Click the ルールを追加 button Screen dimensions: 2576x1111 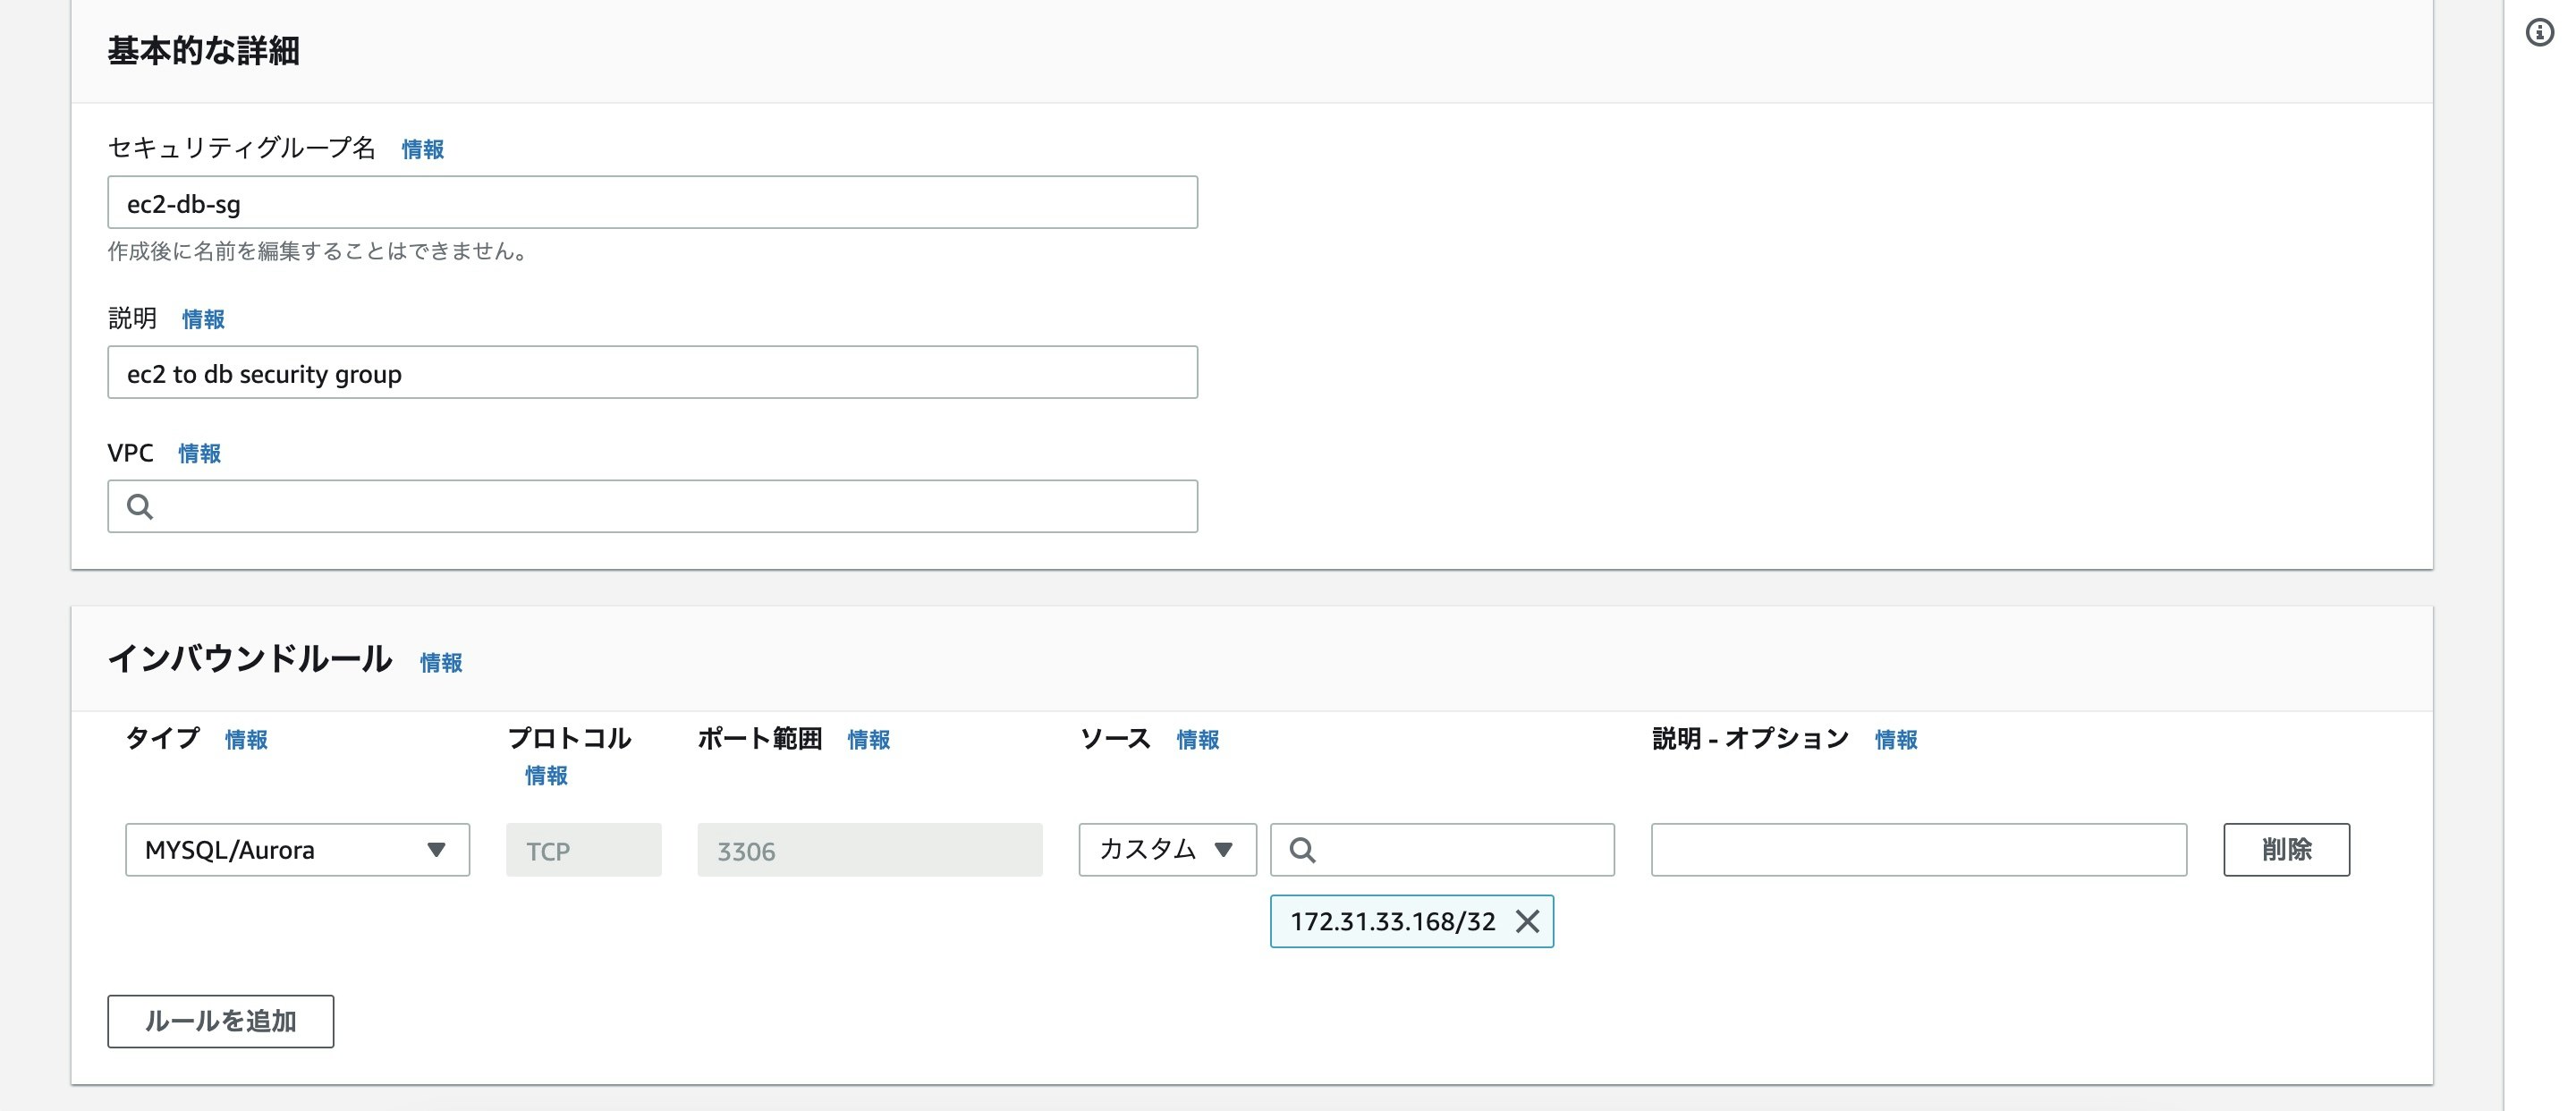coord(220,1021)
